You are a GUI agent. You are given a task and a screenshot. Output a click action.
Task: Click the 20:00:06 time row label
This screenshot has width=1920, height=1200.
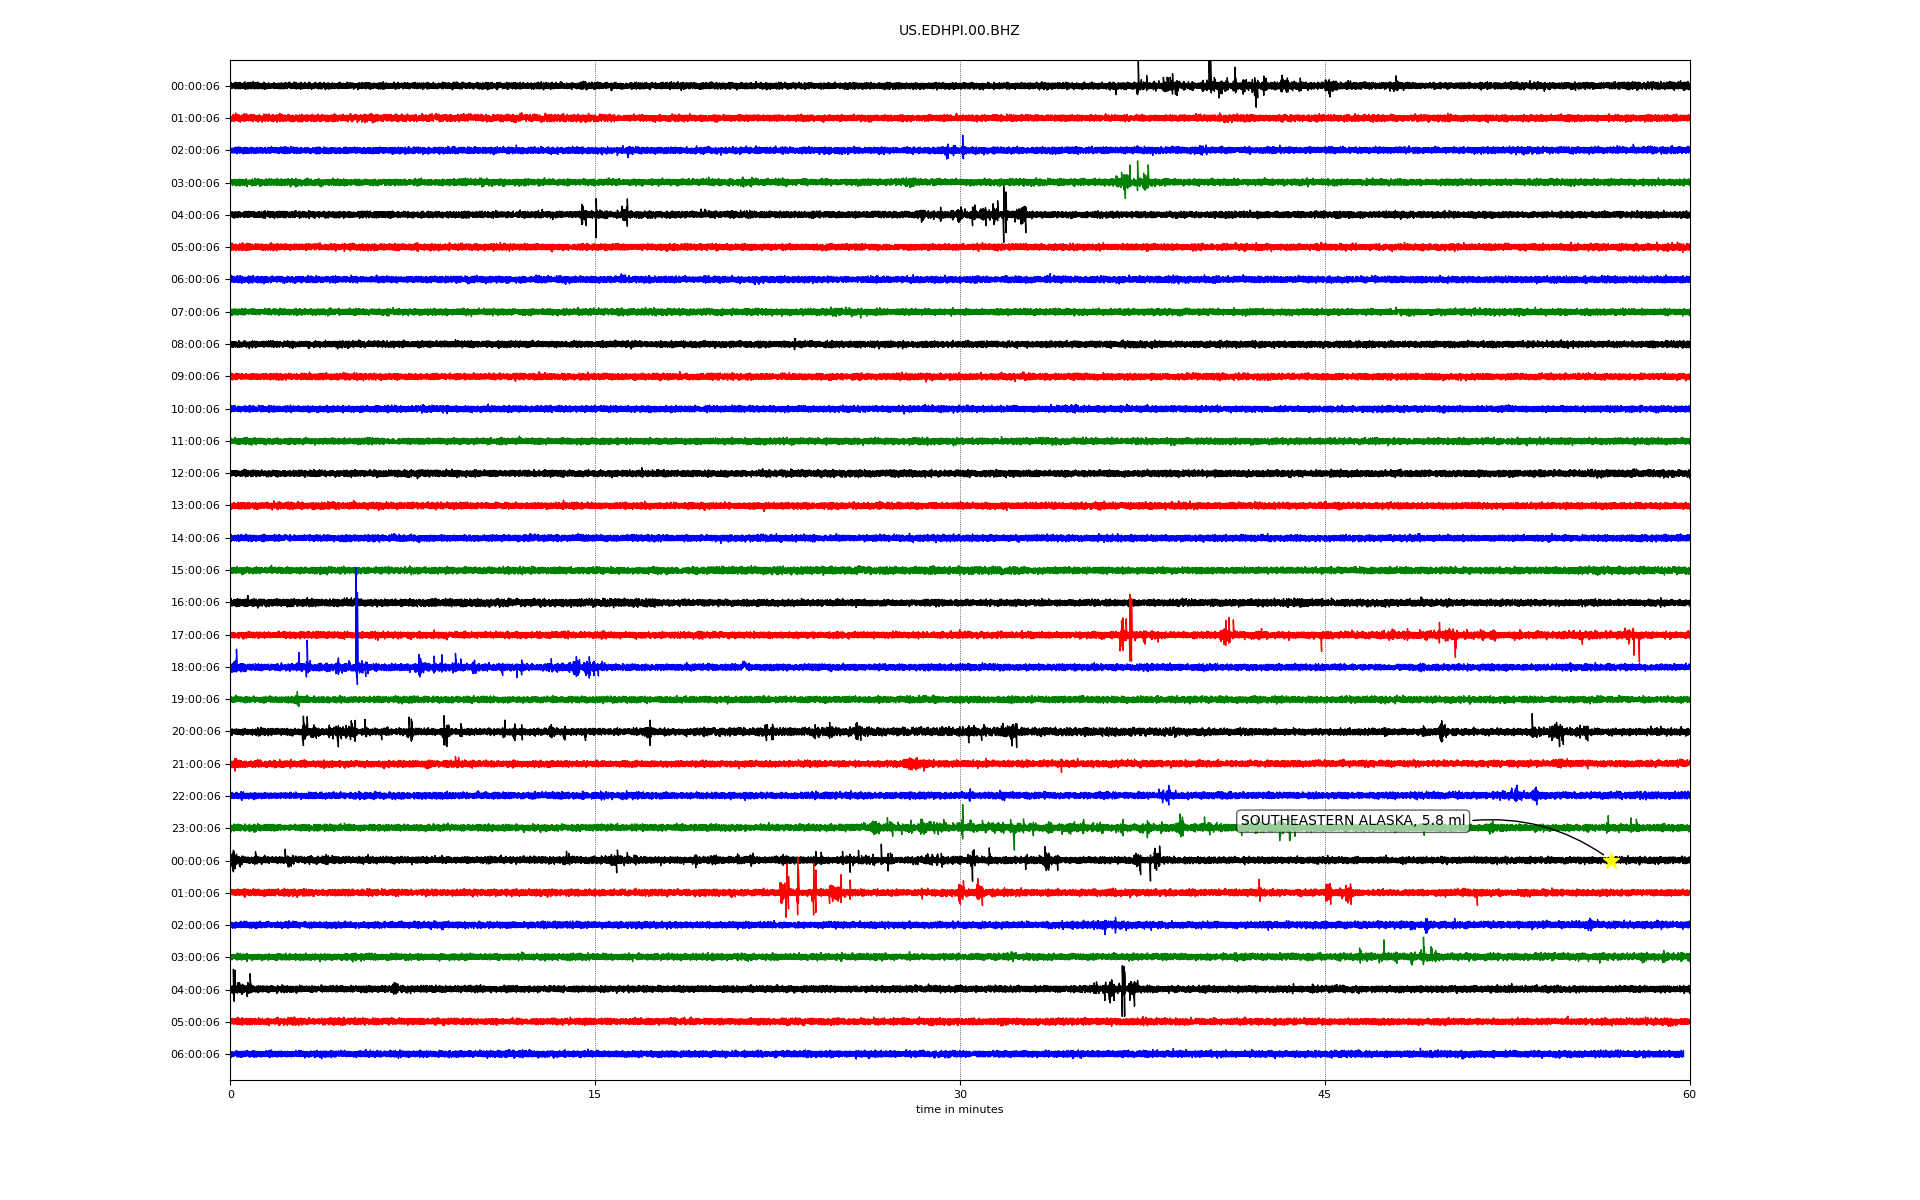(195, 732)
